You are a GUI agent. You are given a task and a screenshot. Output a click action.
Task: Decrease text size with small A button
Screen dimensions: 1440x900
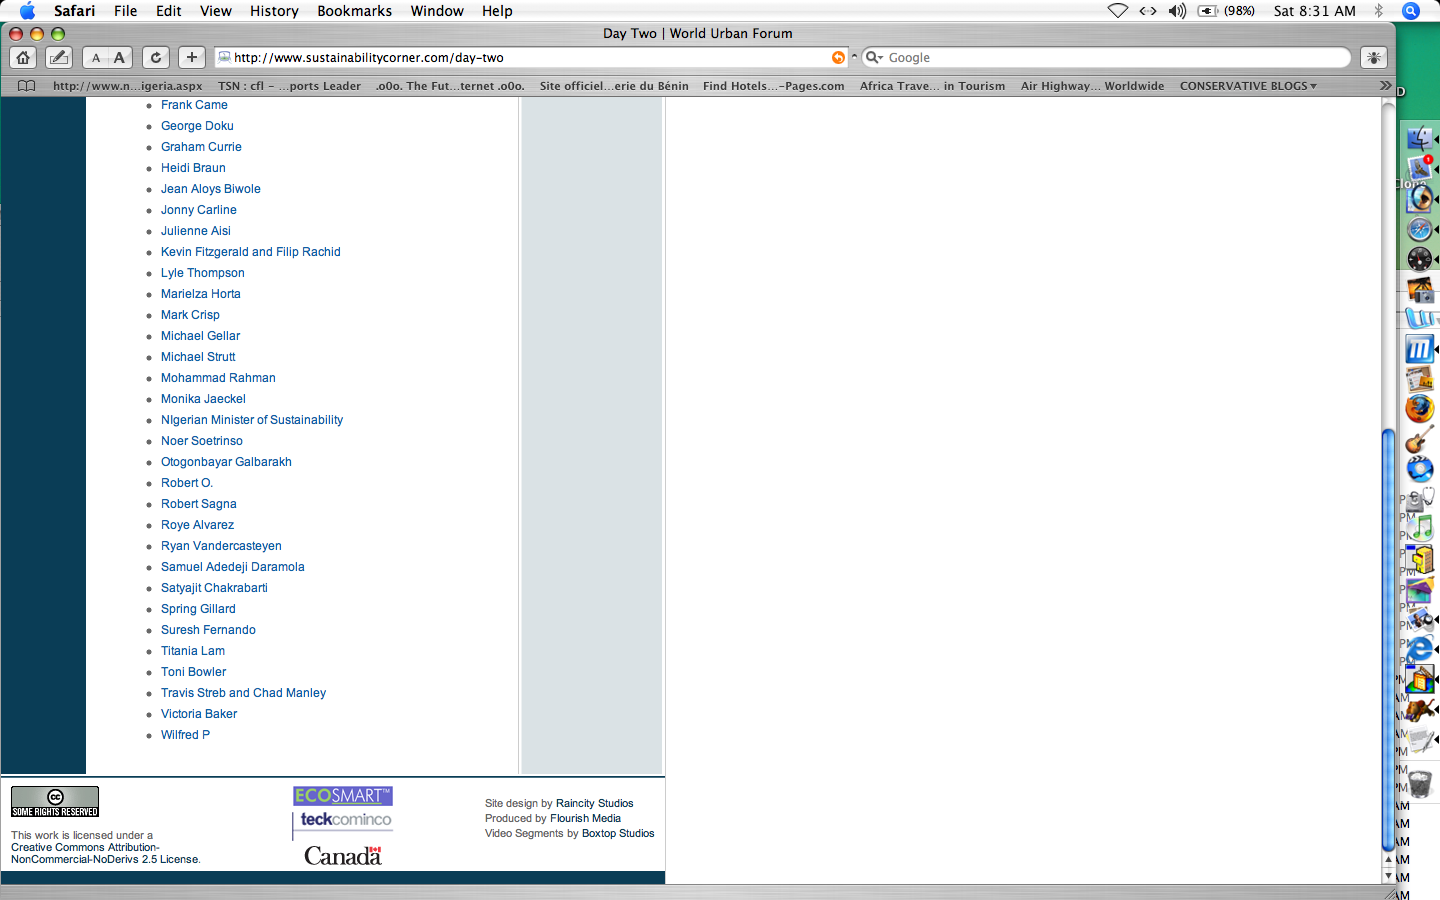coord(96,57)
